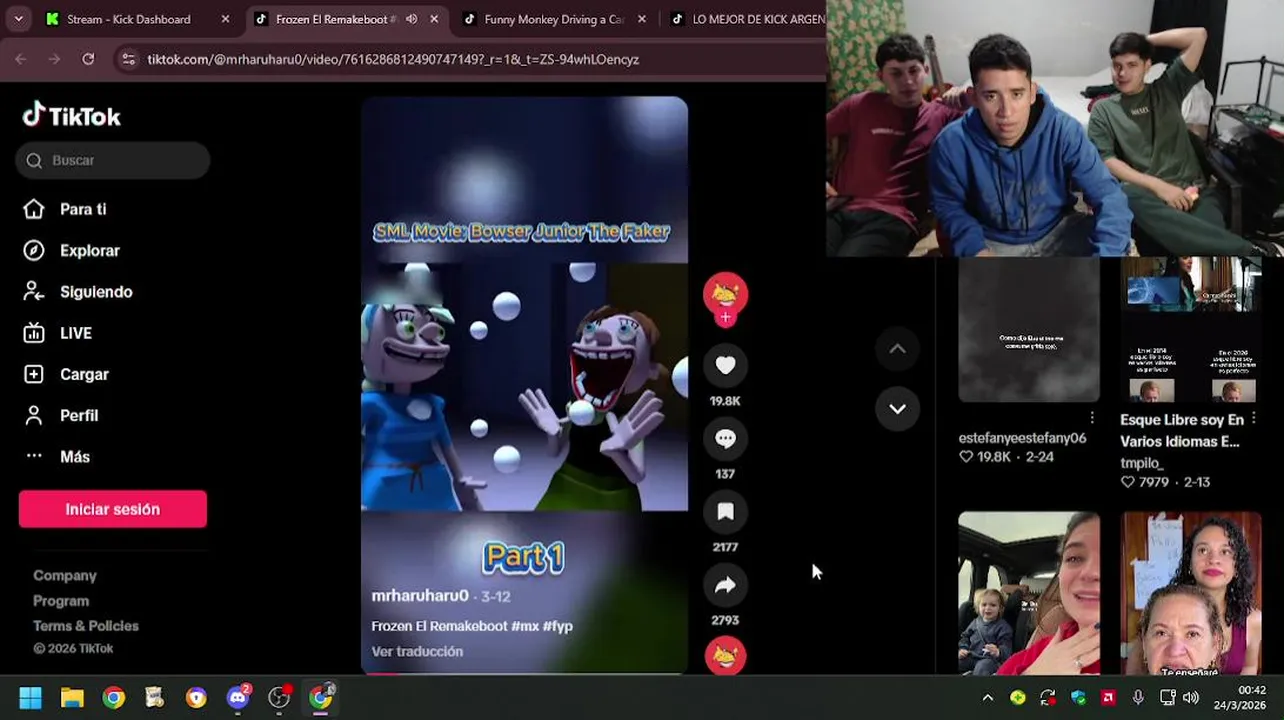
Task: Follow creator via plus on avatar
Action: coord(725,318)
